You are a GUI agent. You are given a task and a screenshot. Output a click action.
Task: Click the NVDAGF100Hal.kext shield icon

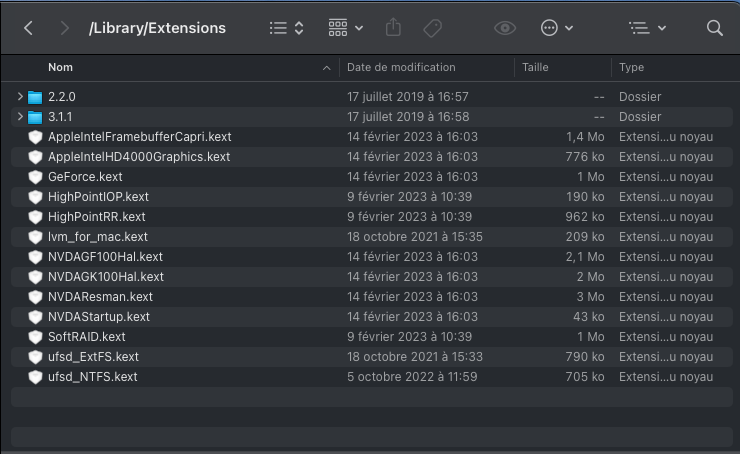click(x=35, y=257)
